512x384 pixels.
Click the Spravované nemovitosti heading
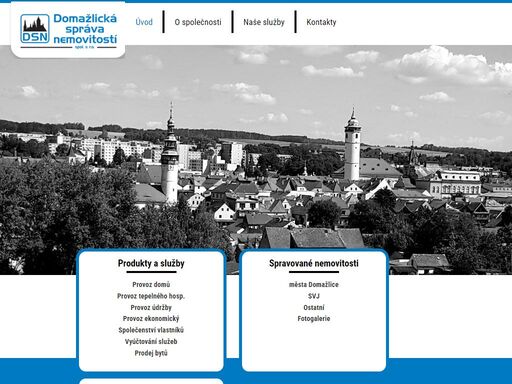pyautogui.click(x=314, y=263)
